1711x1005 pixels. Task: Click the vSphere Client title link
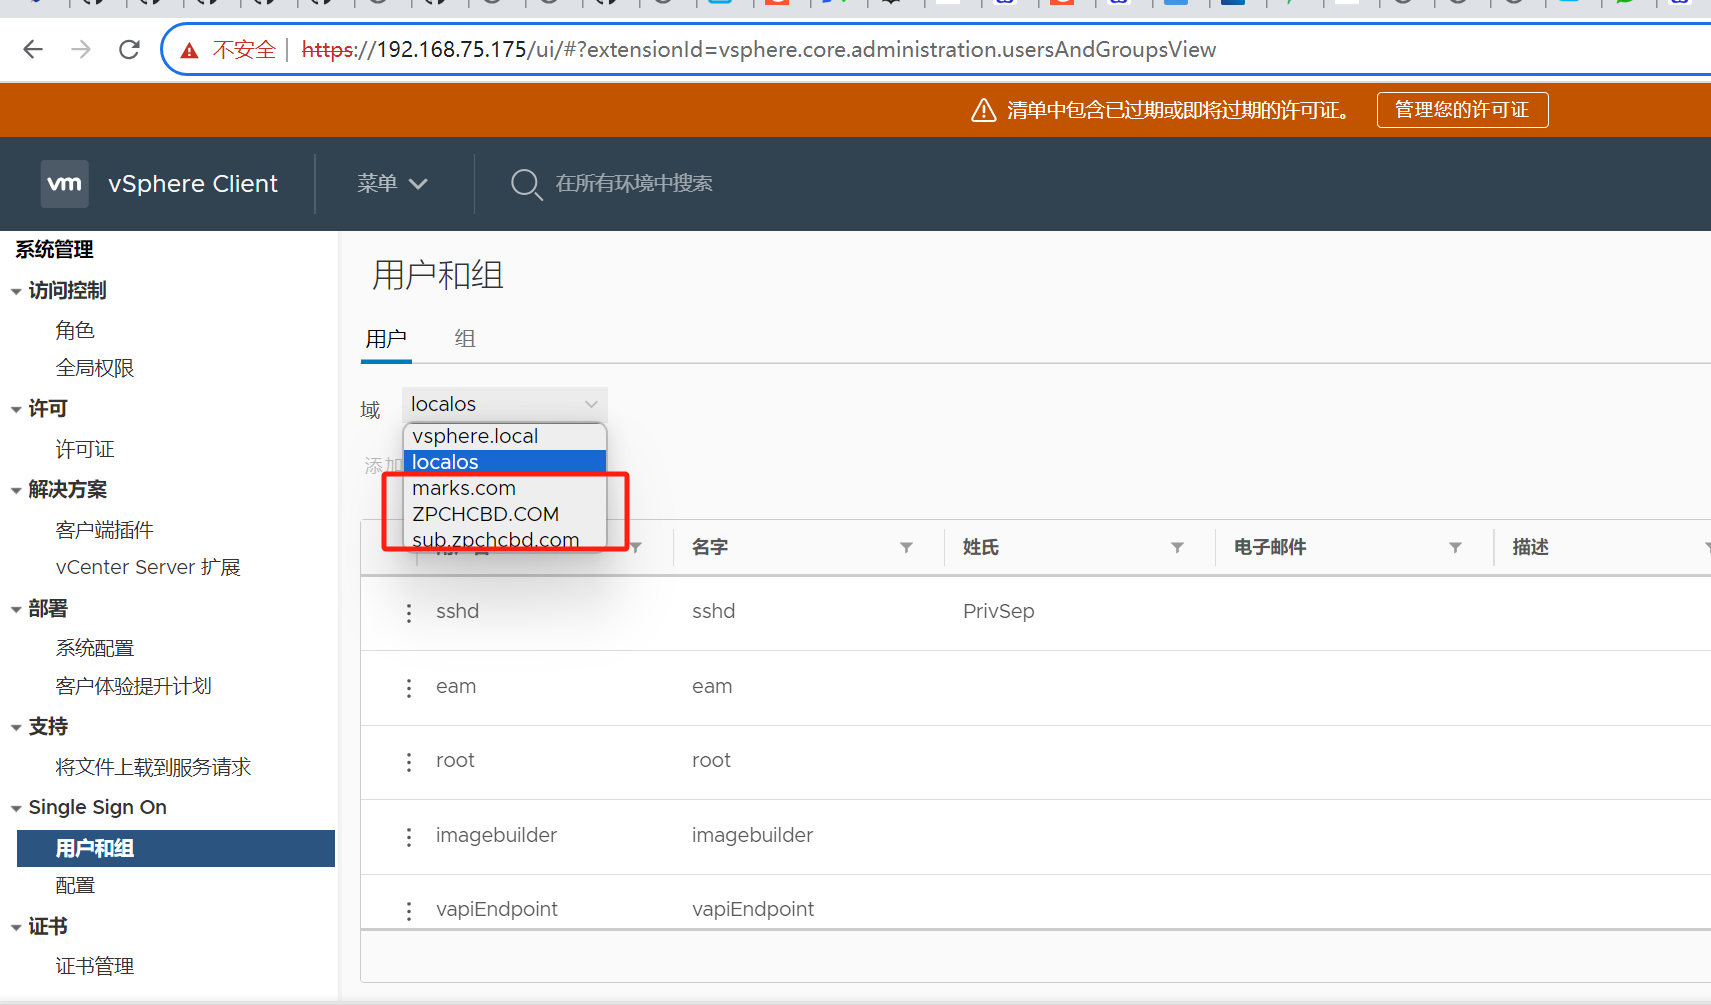pyautogui.click(x=193, y=184)
